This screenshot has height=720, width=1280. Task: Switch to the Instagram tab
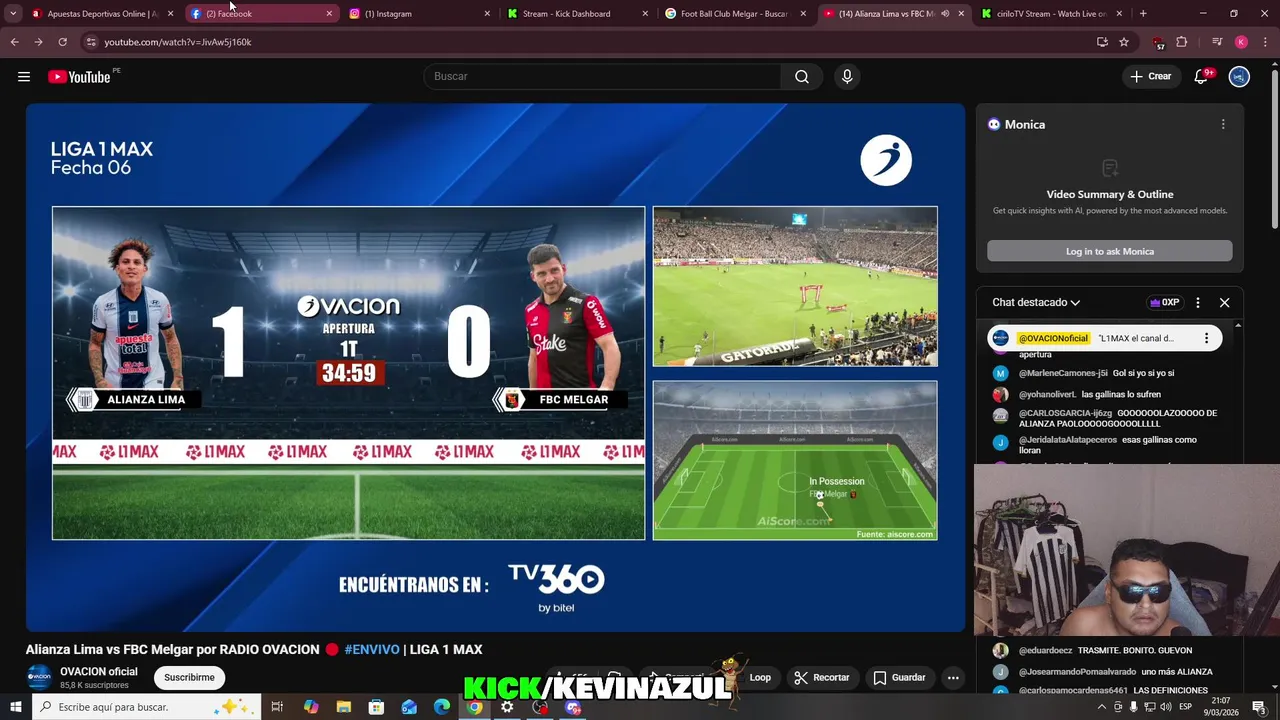tap(419, 14)
